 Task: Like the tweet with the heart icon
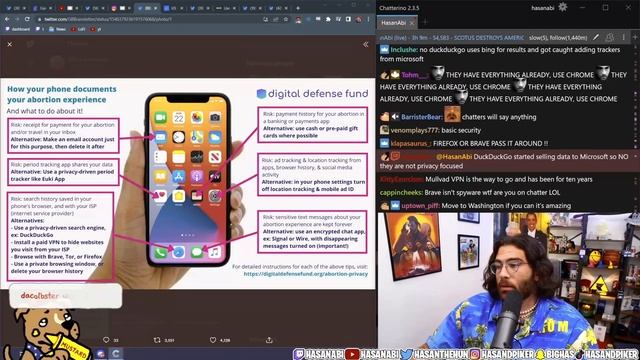click(x=213, y=340)
